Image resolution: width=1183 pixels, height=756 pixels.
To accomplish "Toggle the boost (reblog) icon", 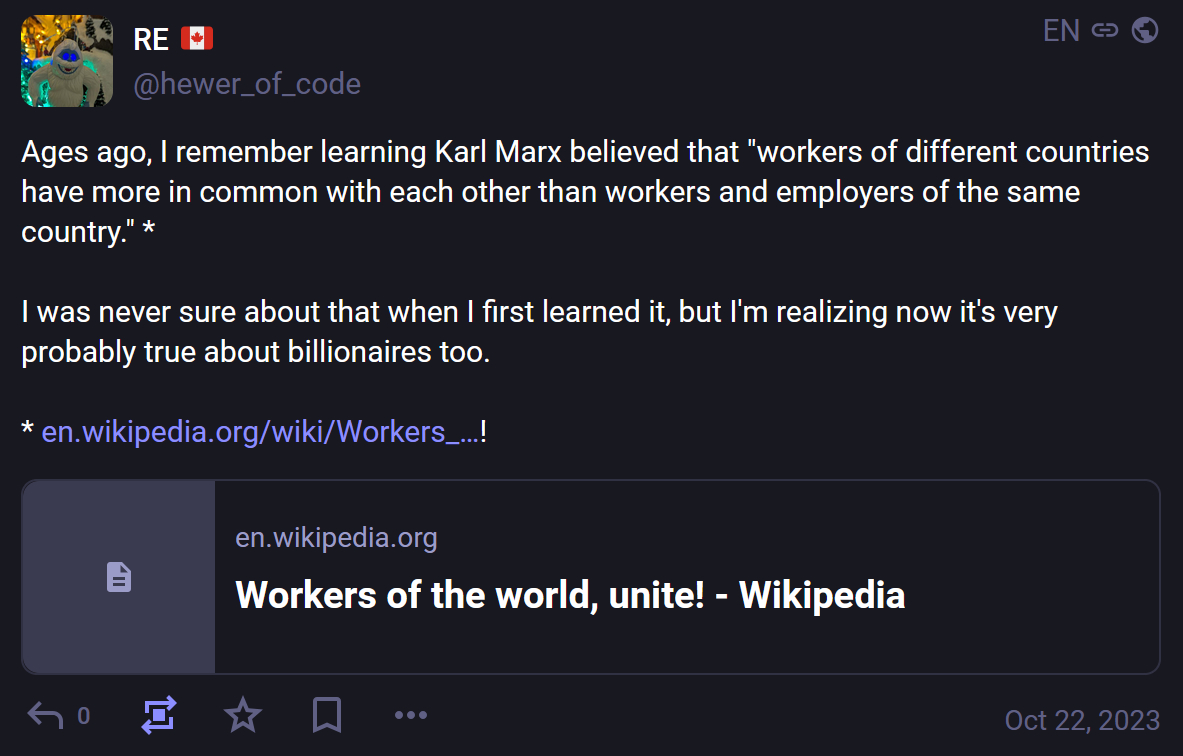I will (159, 715).
